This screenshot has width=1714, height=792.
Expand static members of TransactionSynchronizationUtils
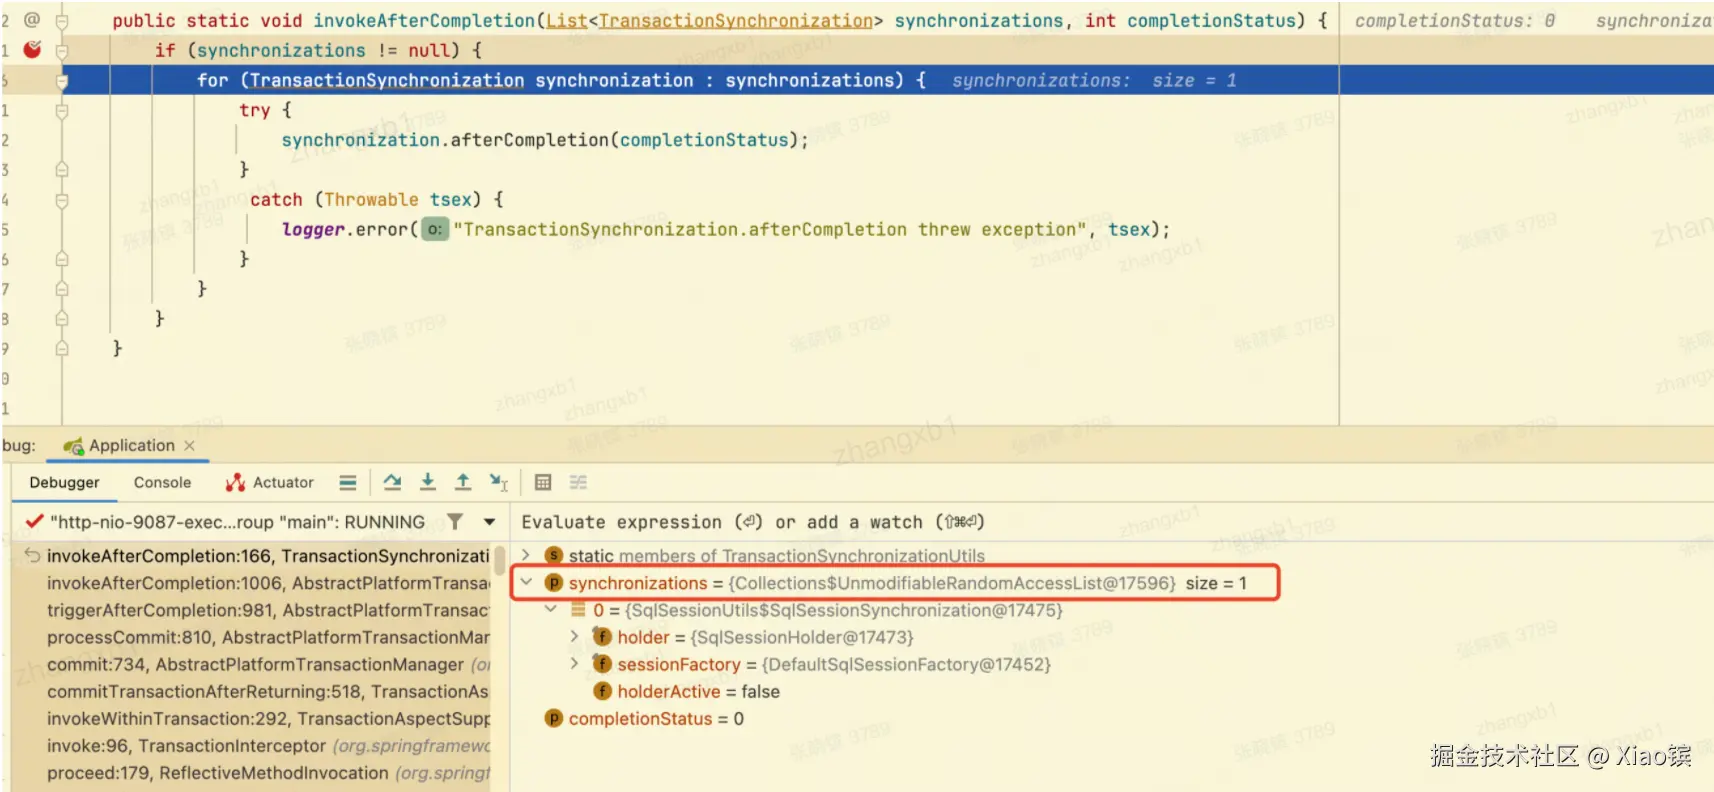tap(526, 555)
